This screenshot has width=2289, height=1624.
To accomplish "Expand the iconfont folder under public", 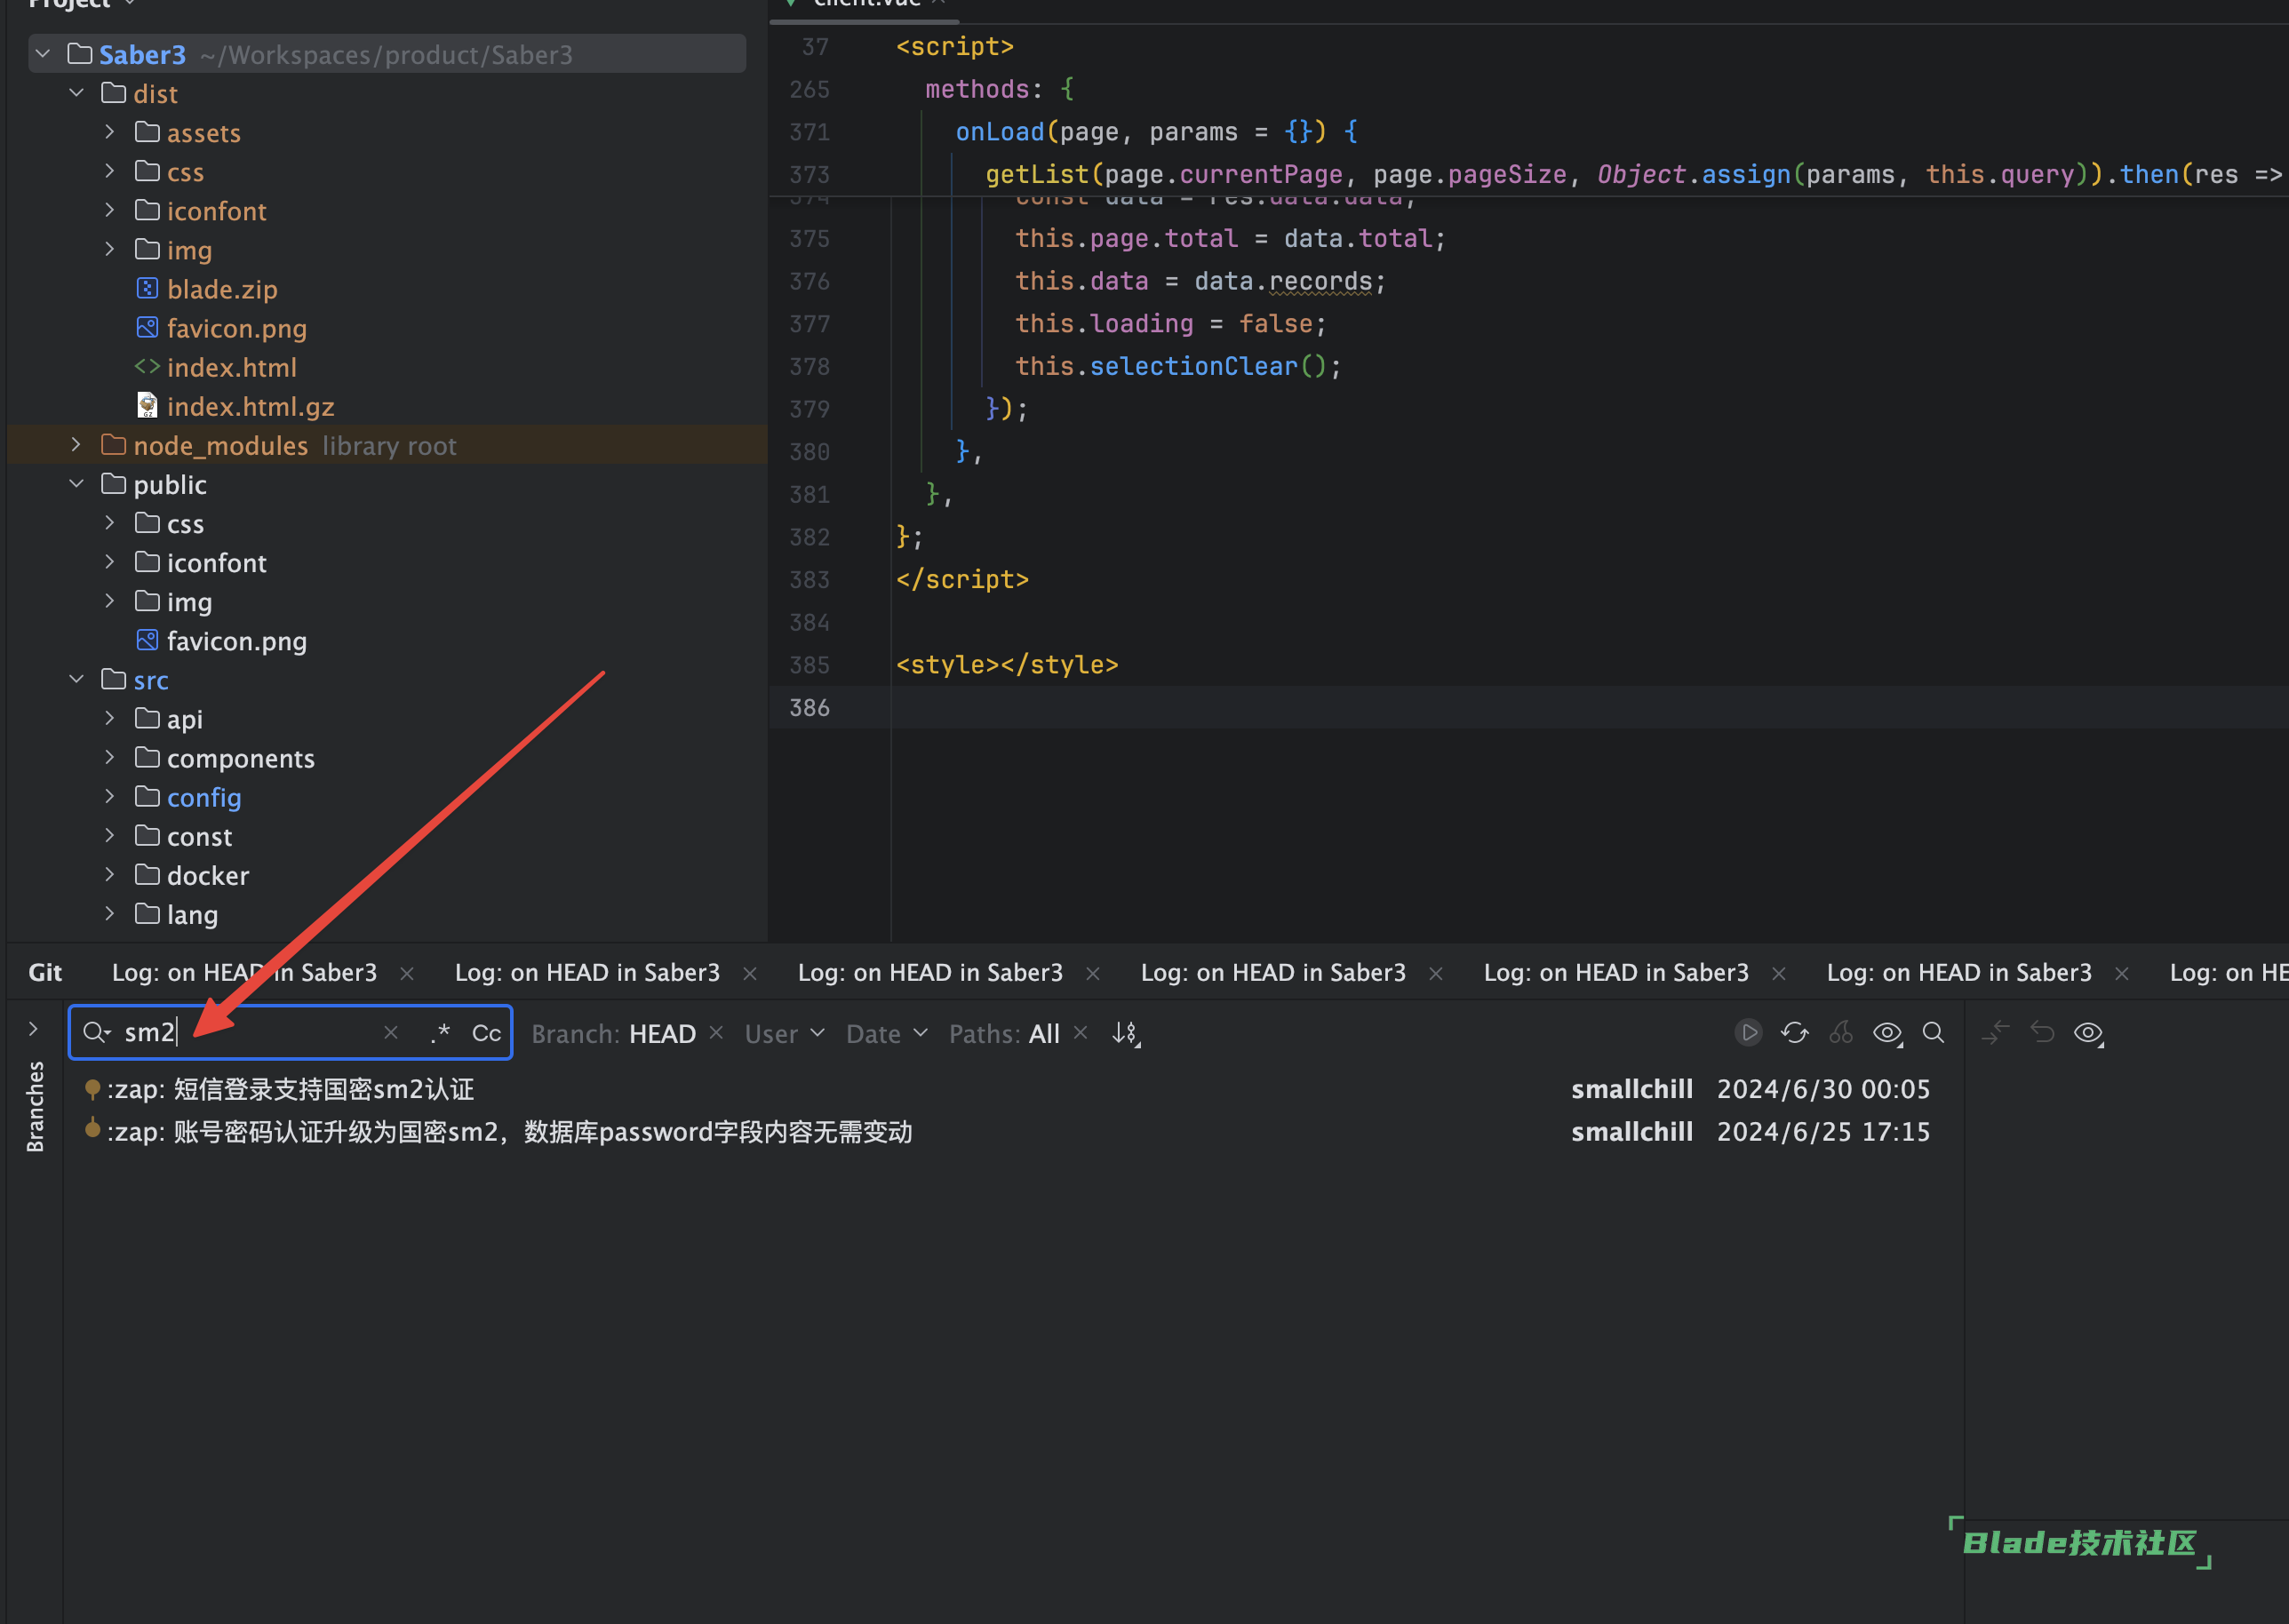I will click(x=109, y=561).
